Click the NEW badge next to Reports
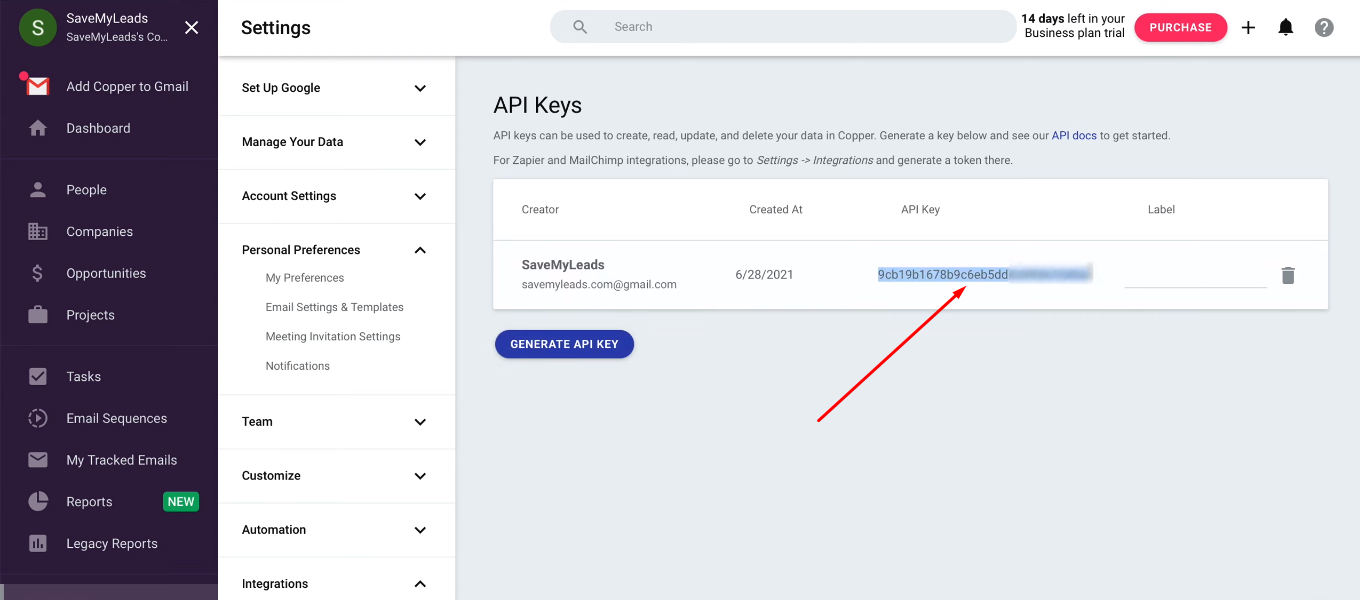 (x=181, y=502)
